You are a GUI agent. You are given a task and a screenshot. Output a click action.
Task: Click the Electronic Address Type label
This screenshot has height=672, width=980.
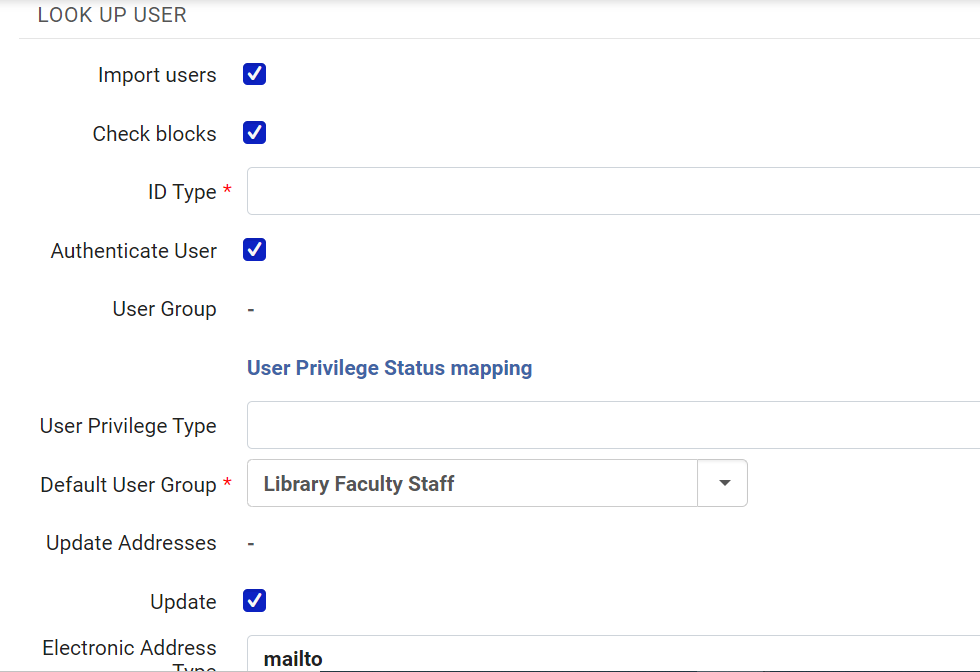tap(129, 650)
